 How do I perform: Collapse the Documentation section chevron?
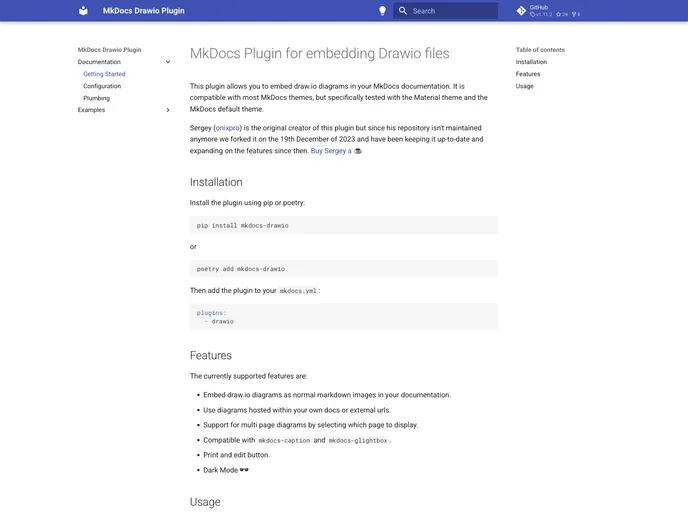pos(168,62)
